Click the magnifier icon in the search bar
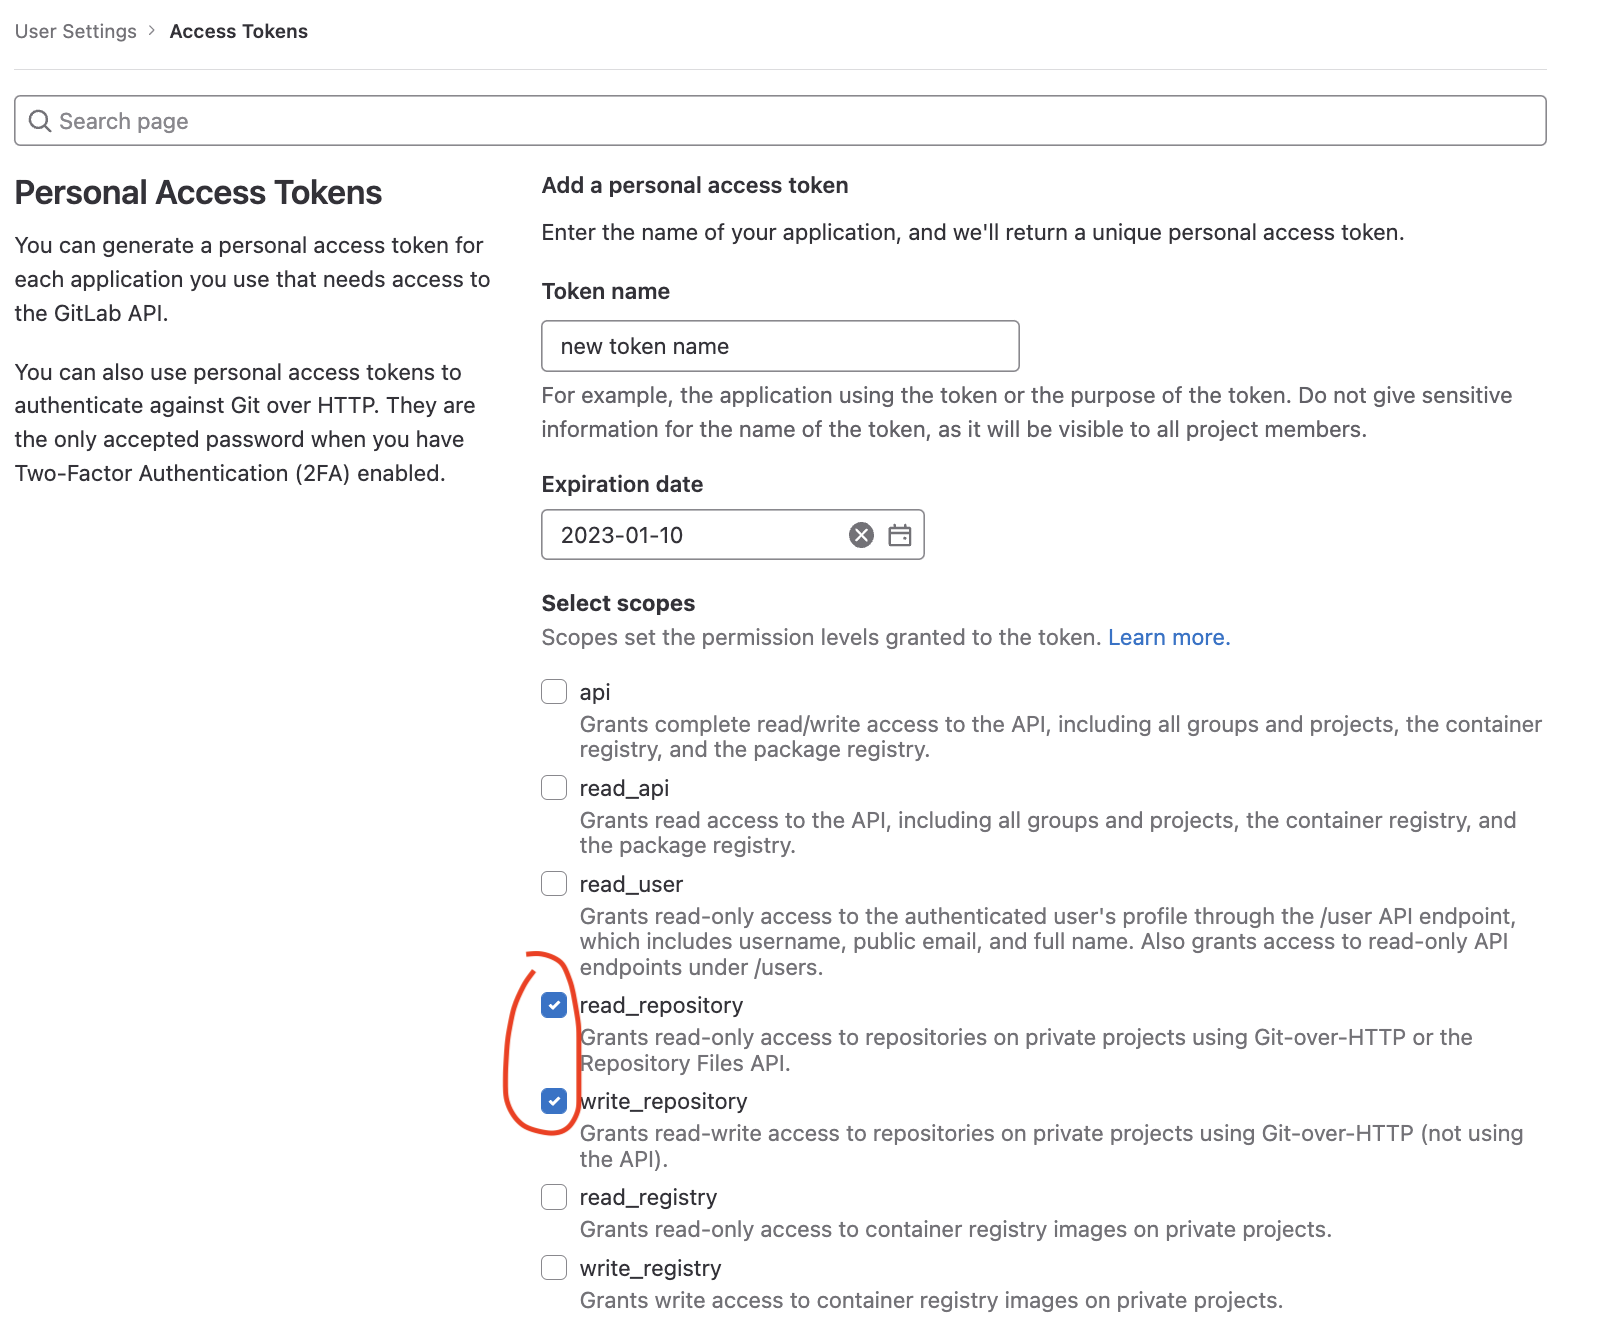 [x=40, y=121]
